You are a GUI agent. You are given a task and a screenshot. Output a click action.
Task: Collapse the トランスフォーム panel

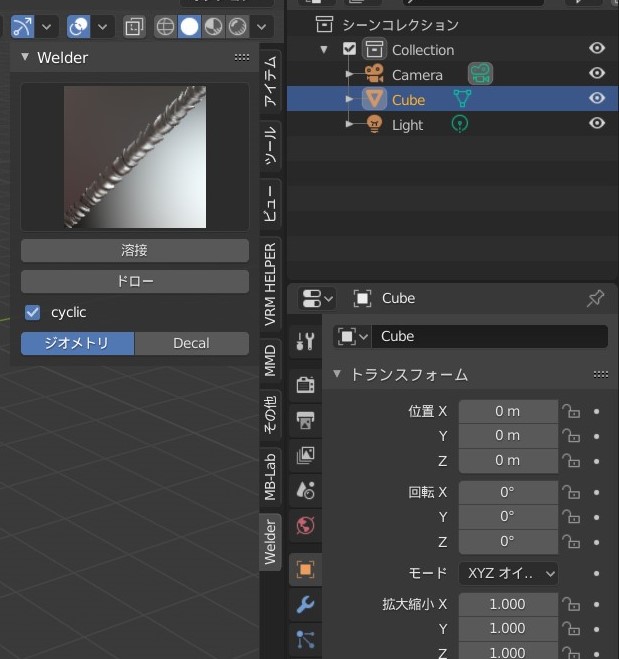point(337,374)
